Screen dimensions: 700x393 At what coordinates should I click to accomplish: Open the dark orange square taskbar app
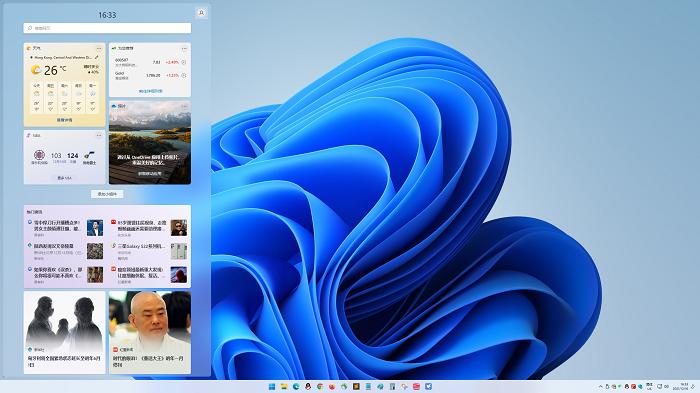pyautogui.click(x=356, y=386)
